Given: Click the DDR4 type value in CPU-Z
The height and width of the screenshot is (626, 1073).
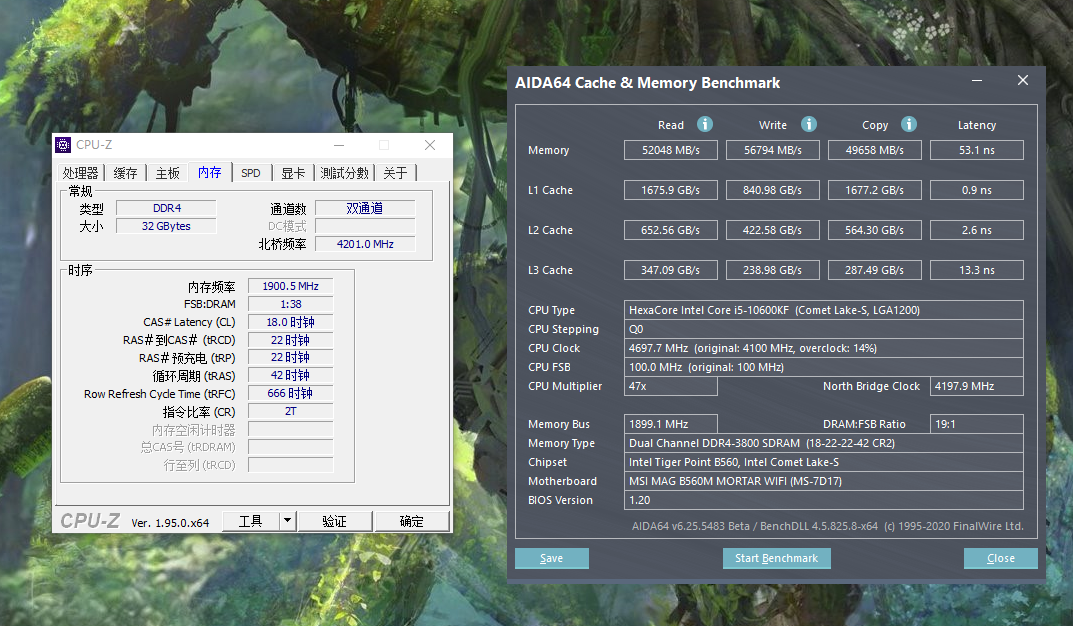Looking at the screenshot, I should (166, 208).
